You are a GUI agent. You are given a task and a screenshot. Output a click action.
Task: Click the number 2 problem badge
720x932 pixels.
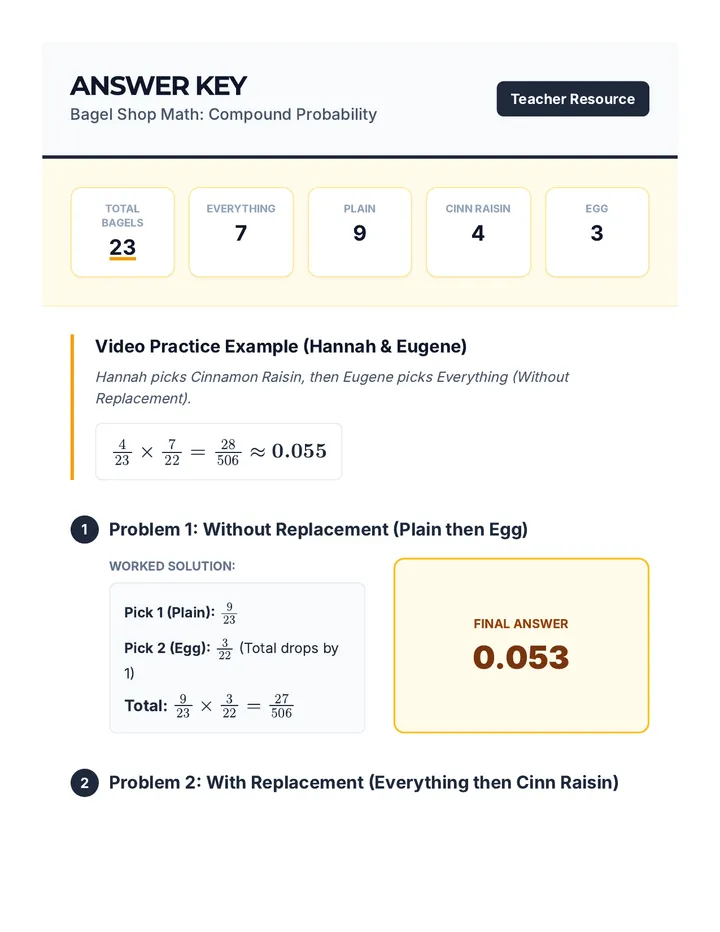84,782
